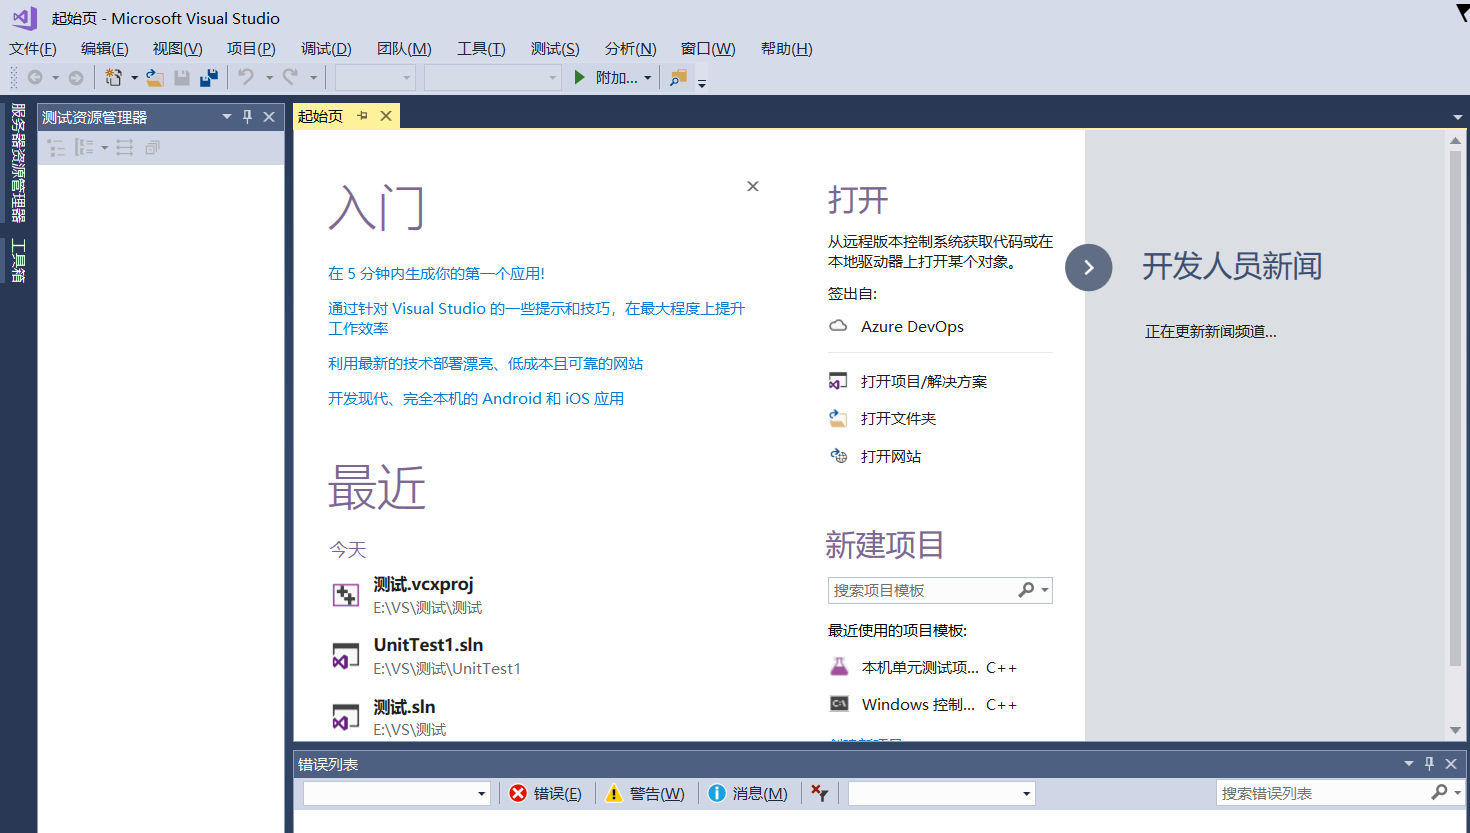Click the New Project toolbar icon

pyautogui.click(x=113, y=77)
